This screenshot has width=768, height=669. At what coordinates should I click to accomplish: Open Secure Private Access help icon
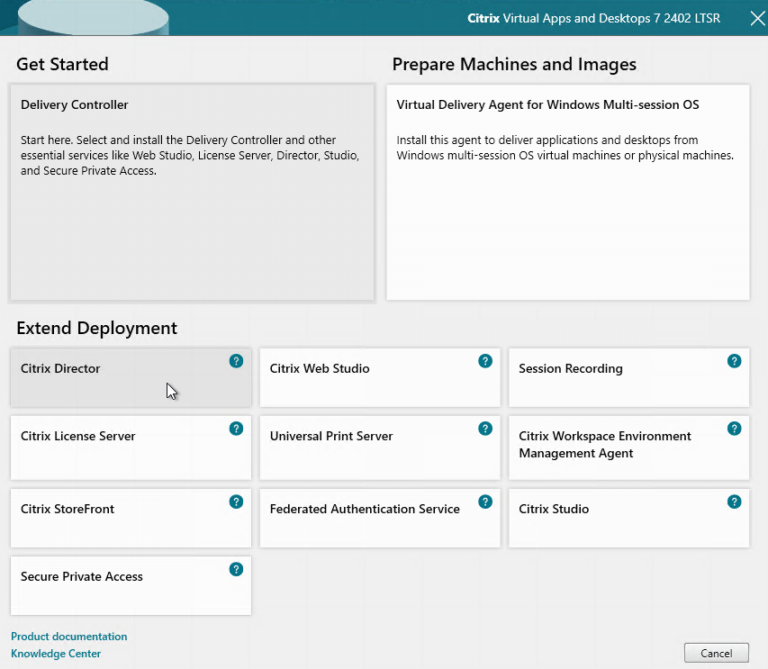236,569
